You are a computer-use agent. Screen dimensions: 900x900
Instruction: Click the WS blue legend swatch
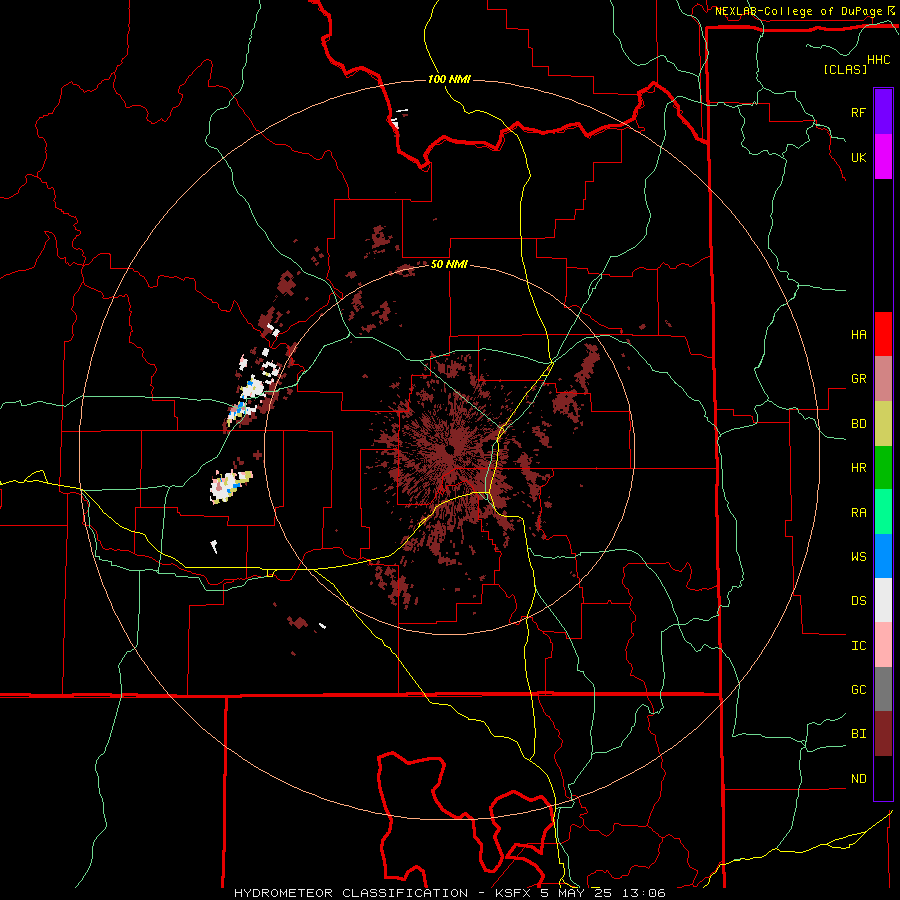[x=883, y=556]
